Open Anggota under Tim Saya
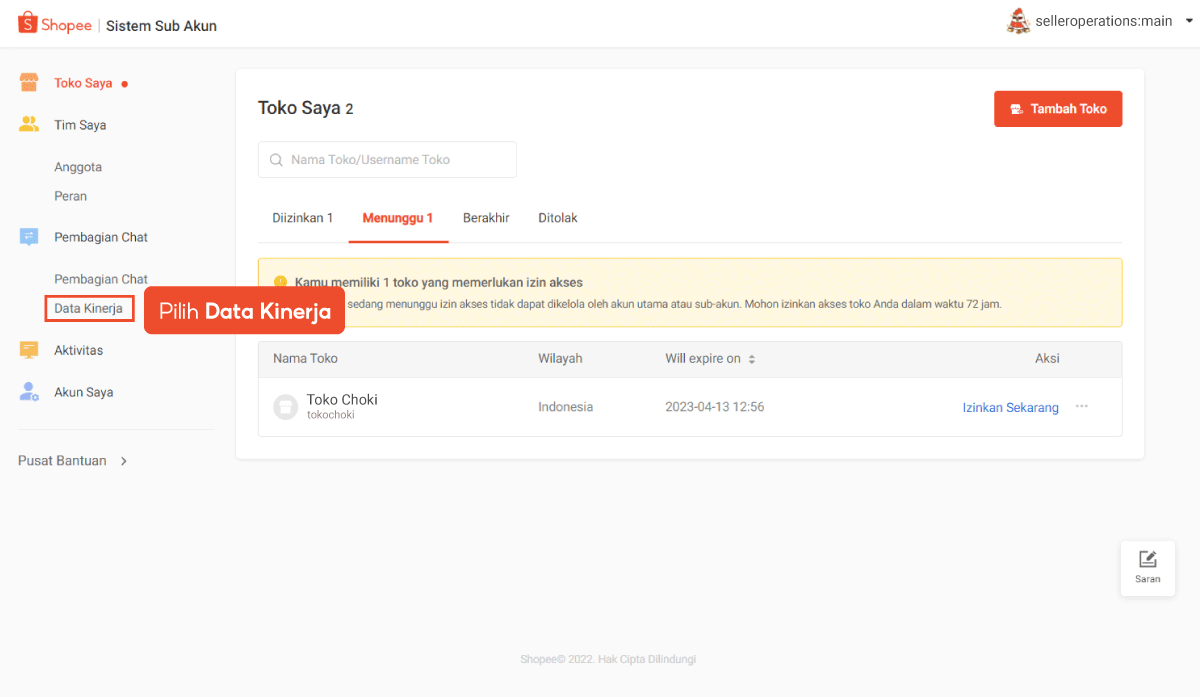Screen dimensions: 1200x697 pyautogui.click(x=78, y=167)
